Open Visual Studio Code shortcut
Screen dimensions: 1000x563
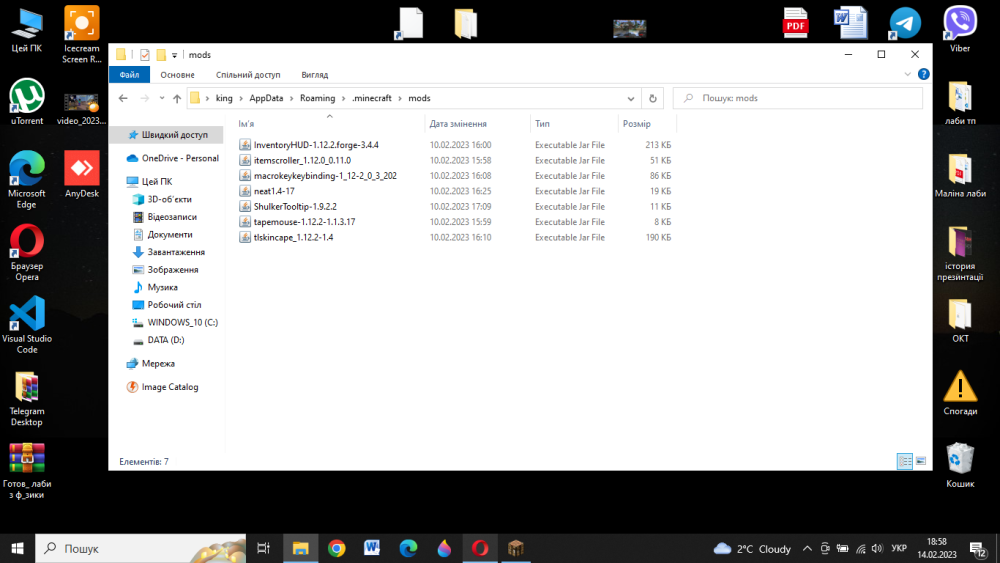point(27,325)
